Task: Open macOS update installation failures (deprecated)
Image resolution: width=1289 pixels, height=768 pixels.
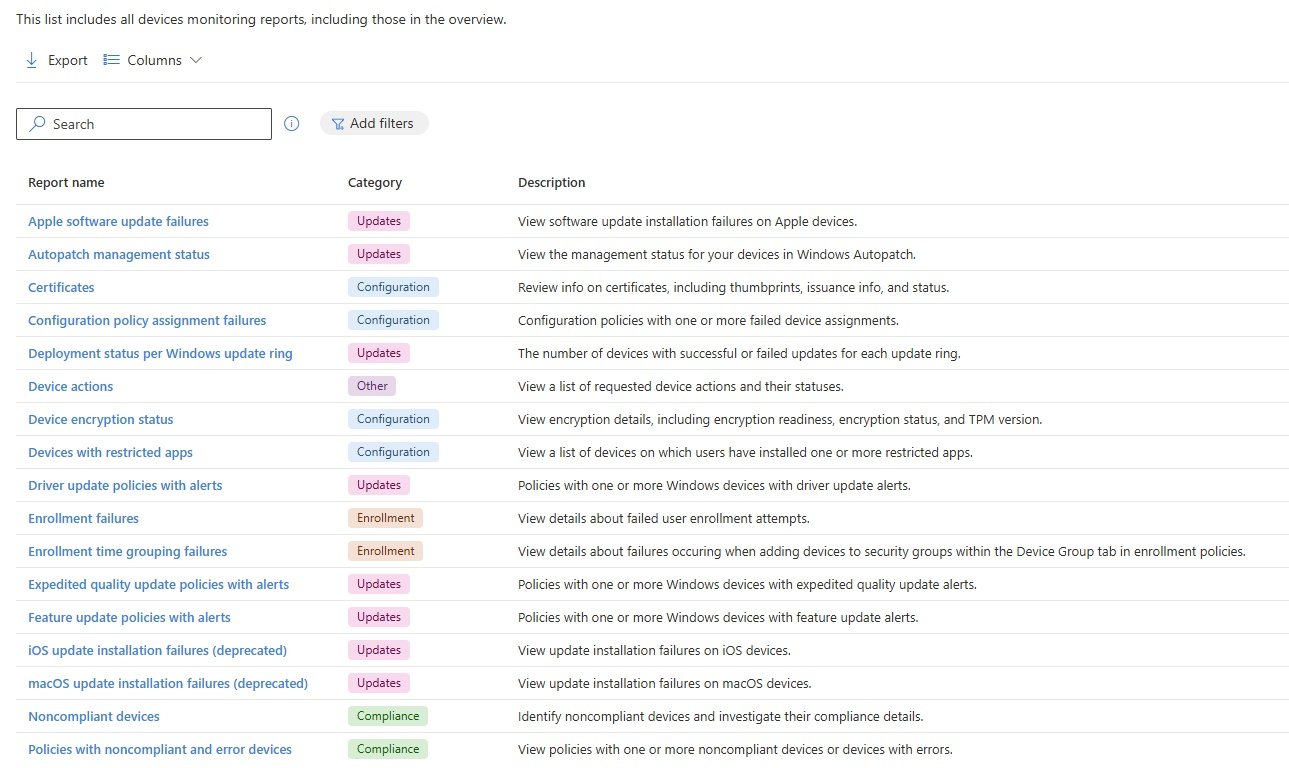Action: [x=168, y=683]
